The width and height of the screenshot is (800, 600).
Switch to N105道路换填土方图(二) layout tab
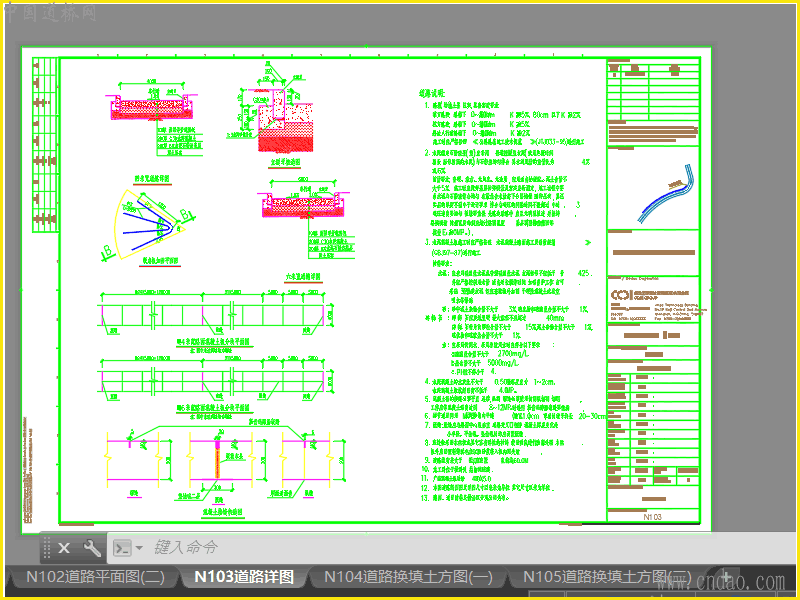[607, 577]
